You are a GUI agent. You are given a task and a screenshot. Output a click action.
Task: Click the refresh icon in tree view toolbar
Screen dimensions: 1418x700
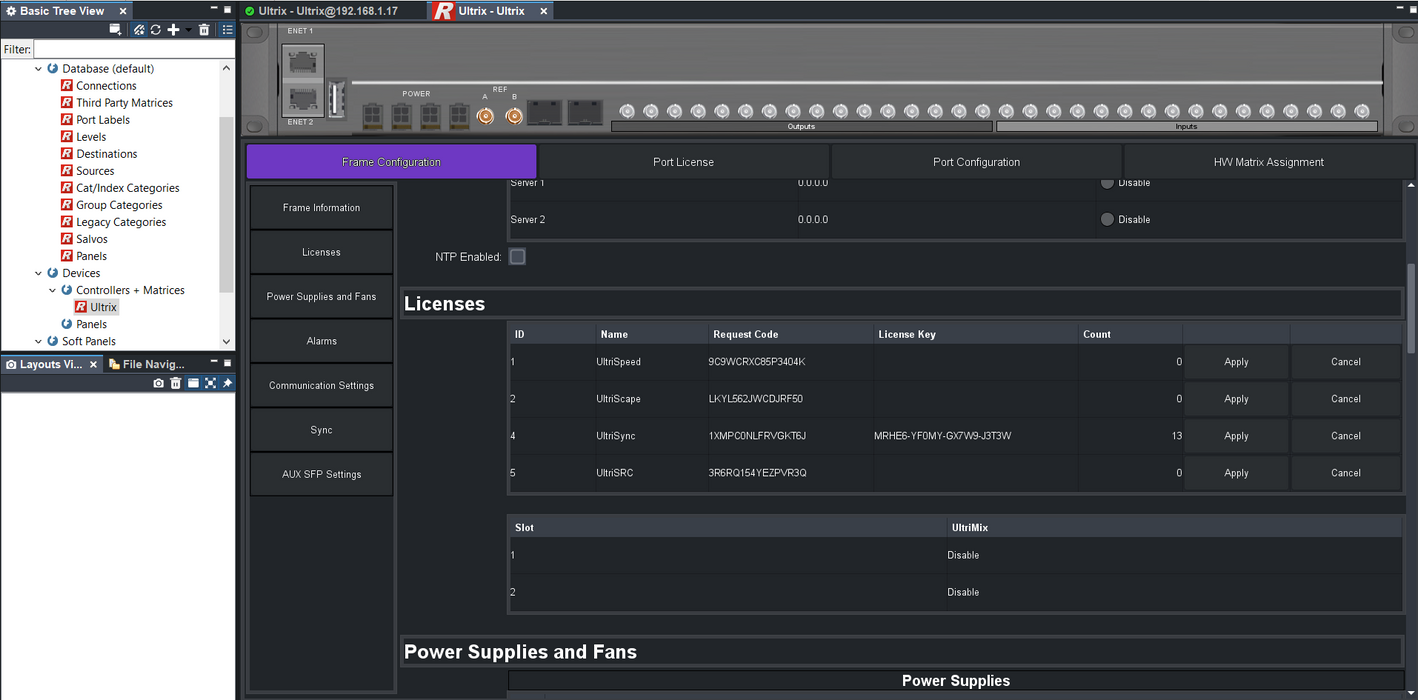click(x=156, y=30)
